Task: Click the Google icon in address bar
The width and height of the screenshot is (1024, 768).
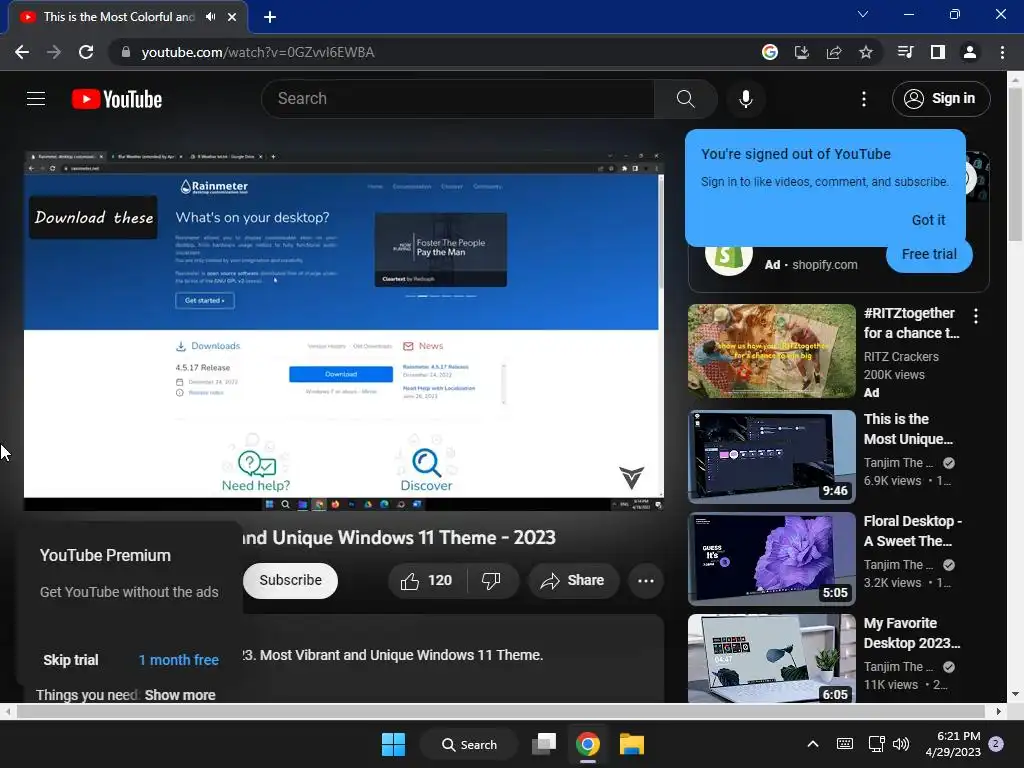Action: click(x=769, y=52)
